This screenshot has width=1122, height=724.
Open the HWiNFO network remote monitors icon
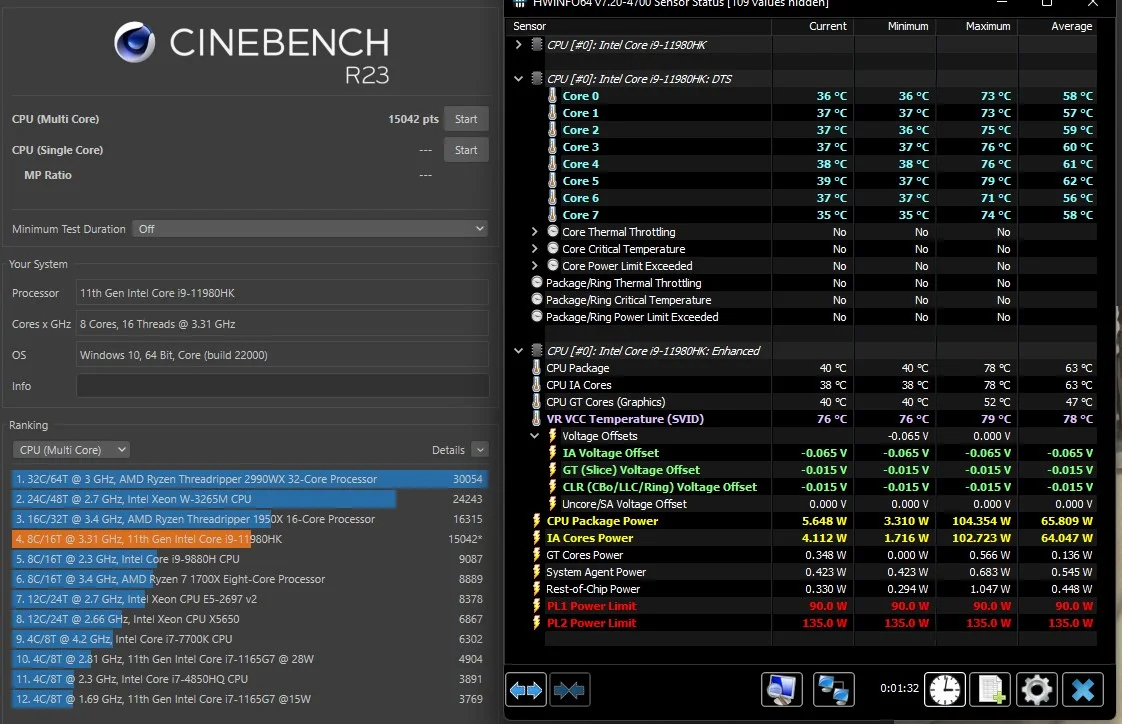(834, 690)
